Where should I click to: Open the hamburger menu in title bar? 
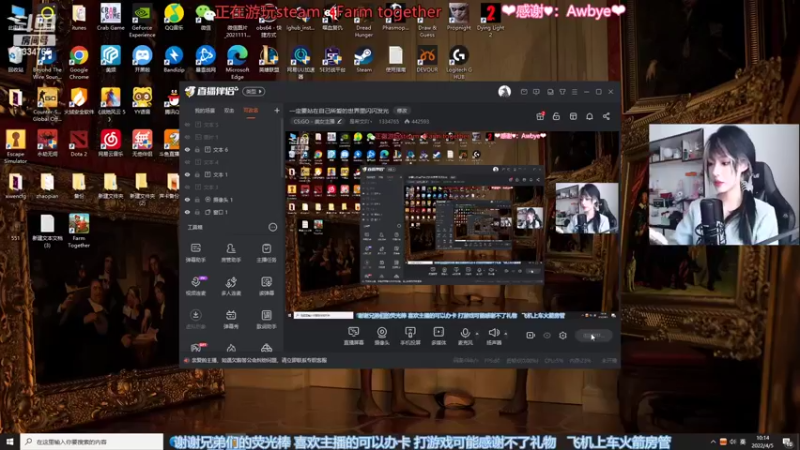coord(574,92)
